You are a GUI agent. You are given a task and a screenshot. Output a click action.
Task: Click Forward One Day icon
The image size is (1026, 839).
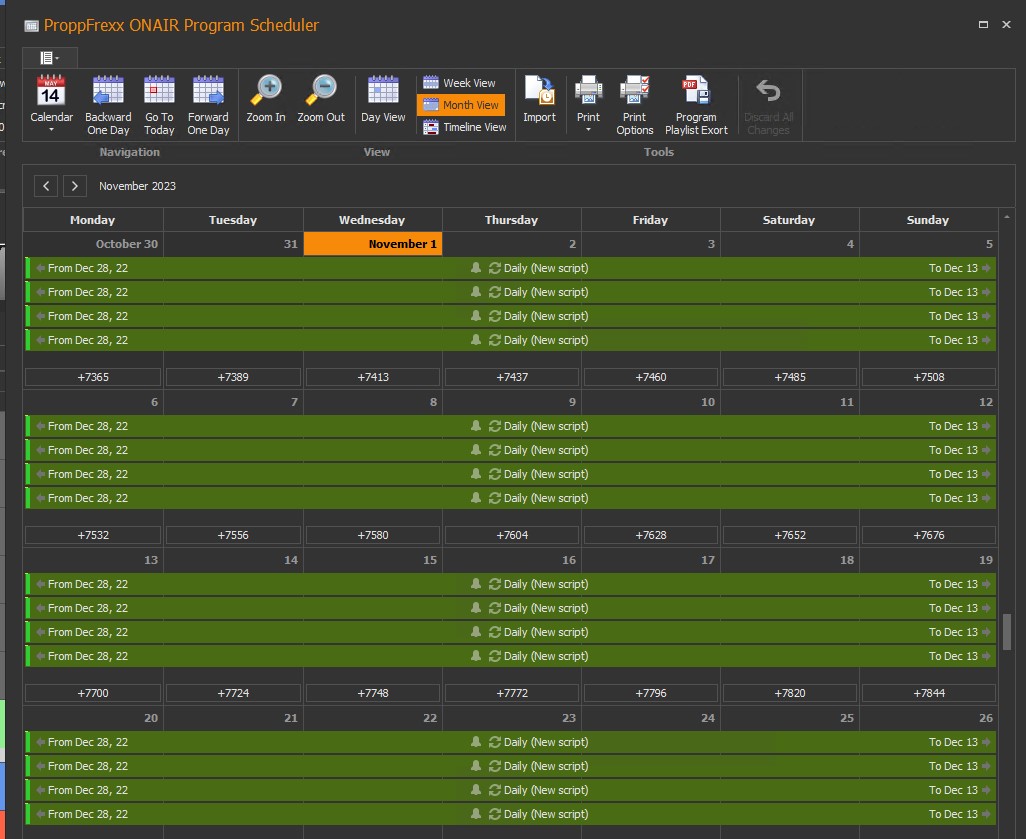click(x=208, y=92)
